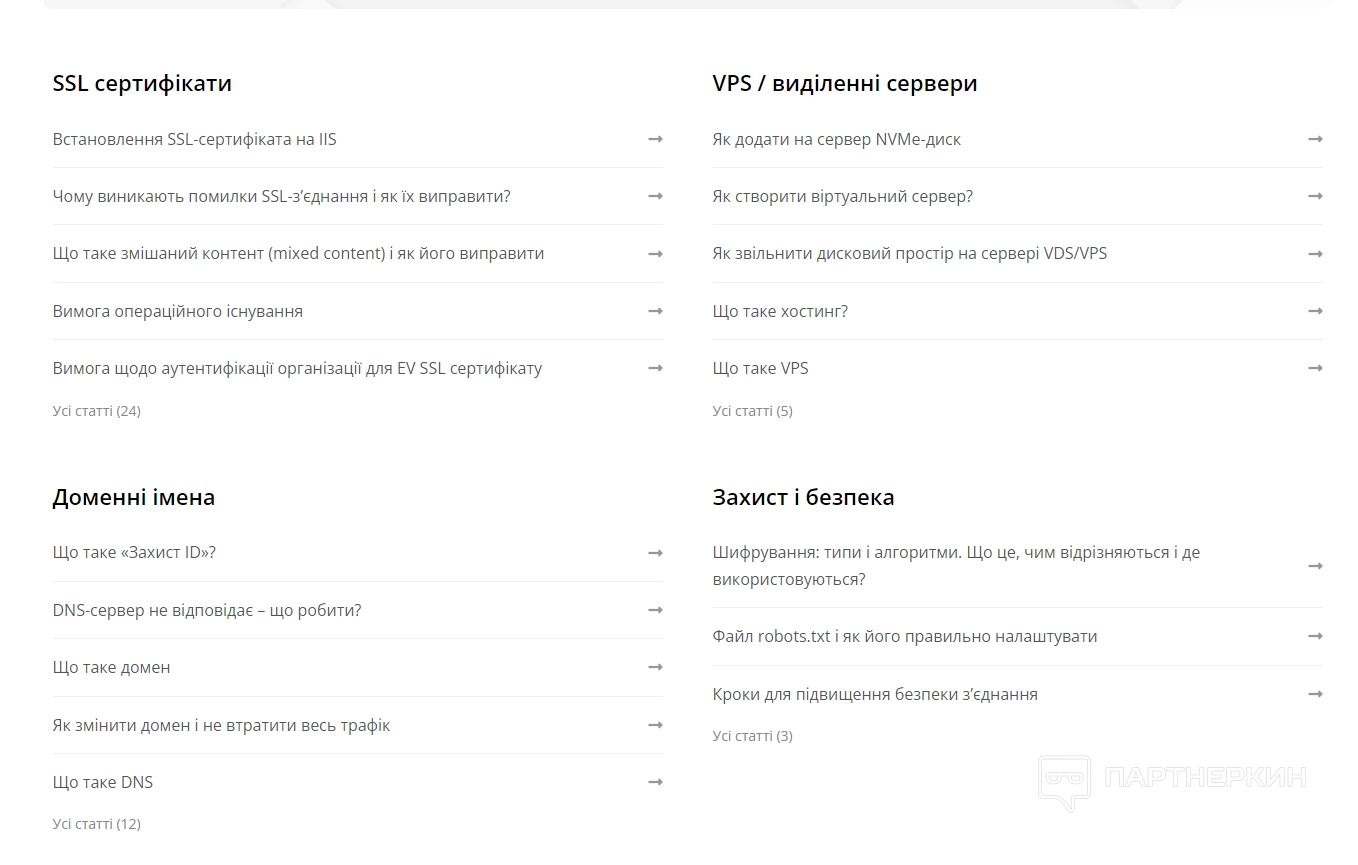Click arrow beside "Що таке «Захист ID»?"
This screenshot has height=865, width=1358.
point(655,552)
